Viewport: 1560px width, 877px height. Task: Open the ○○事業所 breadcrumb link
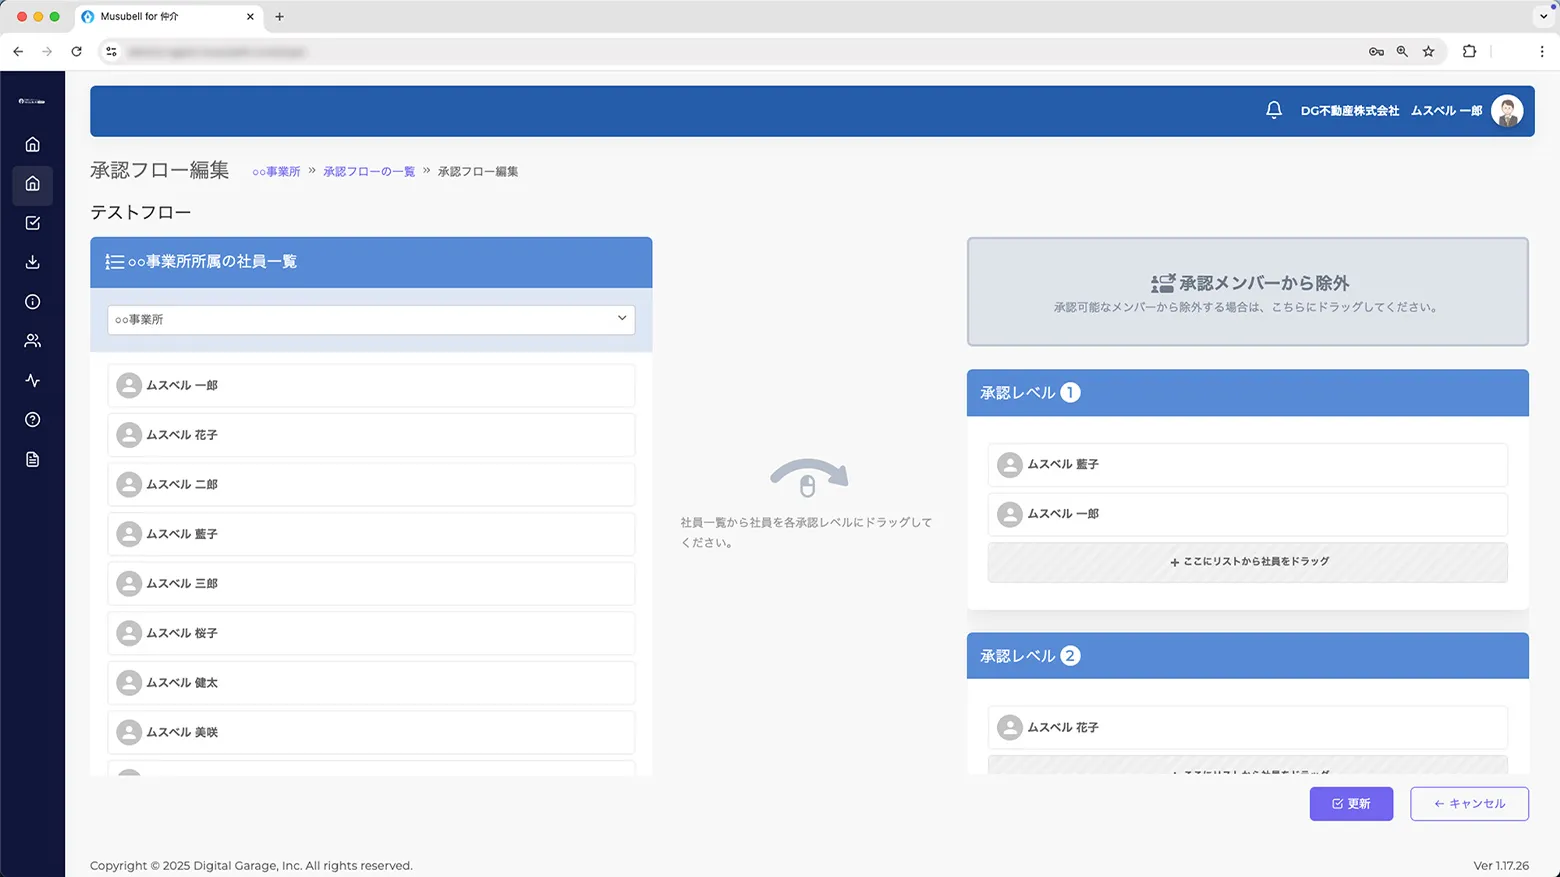click(276, 172)
